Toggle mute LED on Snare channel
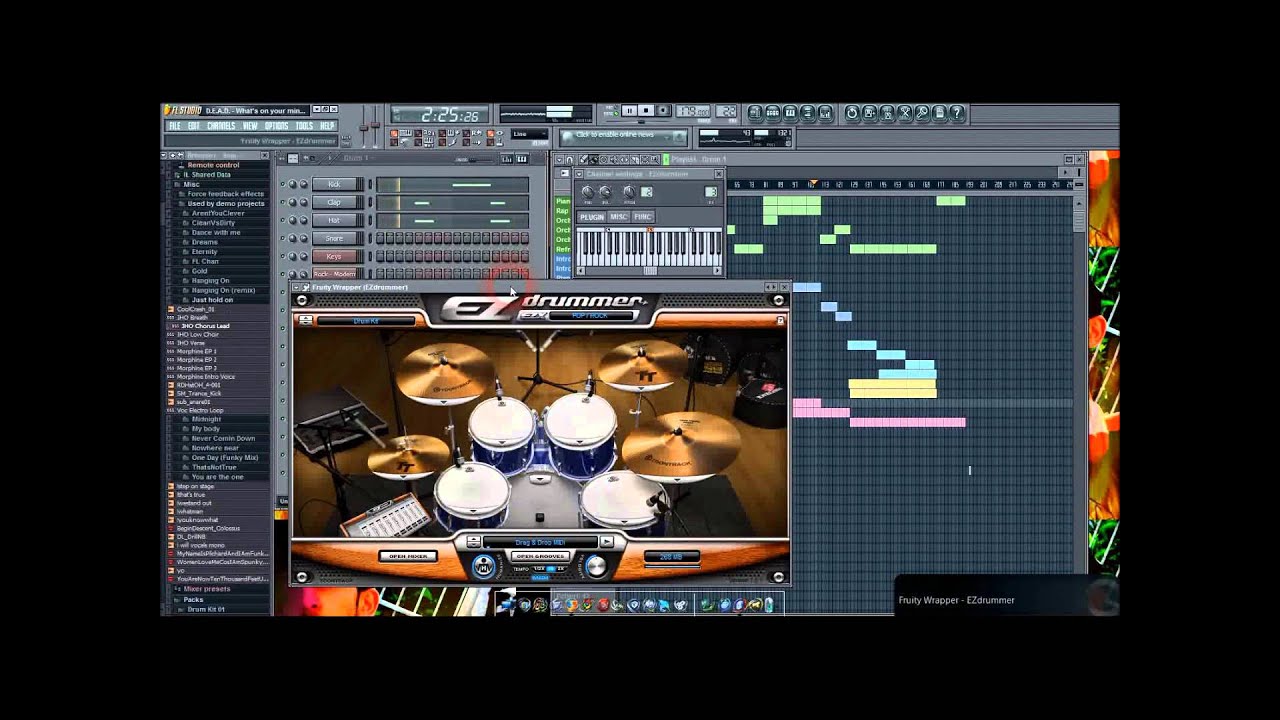1280x720 pixels. click(x=283, y=238)
